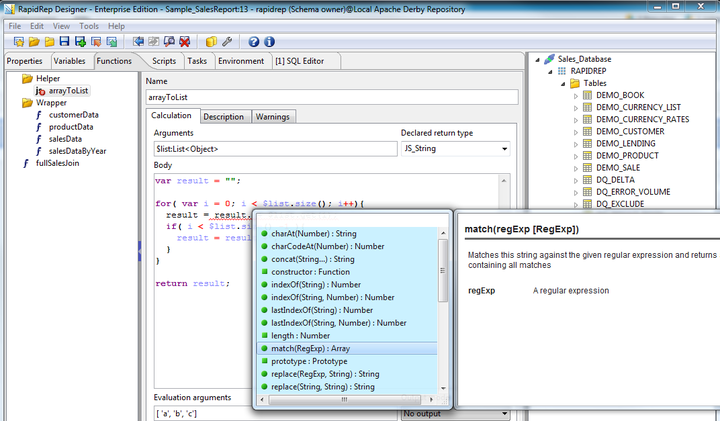This screenshot has height=421, width=720.
Task: Click the yellow database cylinders icon
Action: pyautogui.click(x=211, y=42)
